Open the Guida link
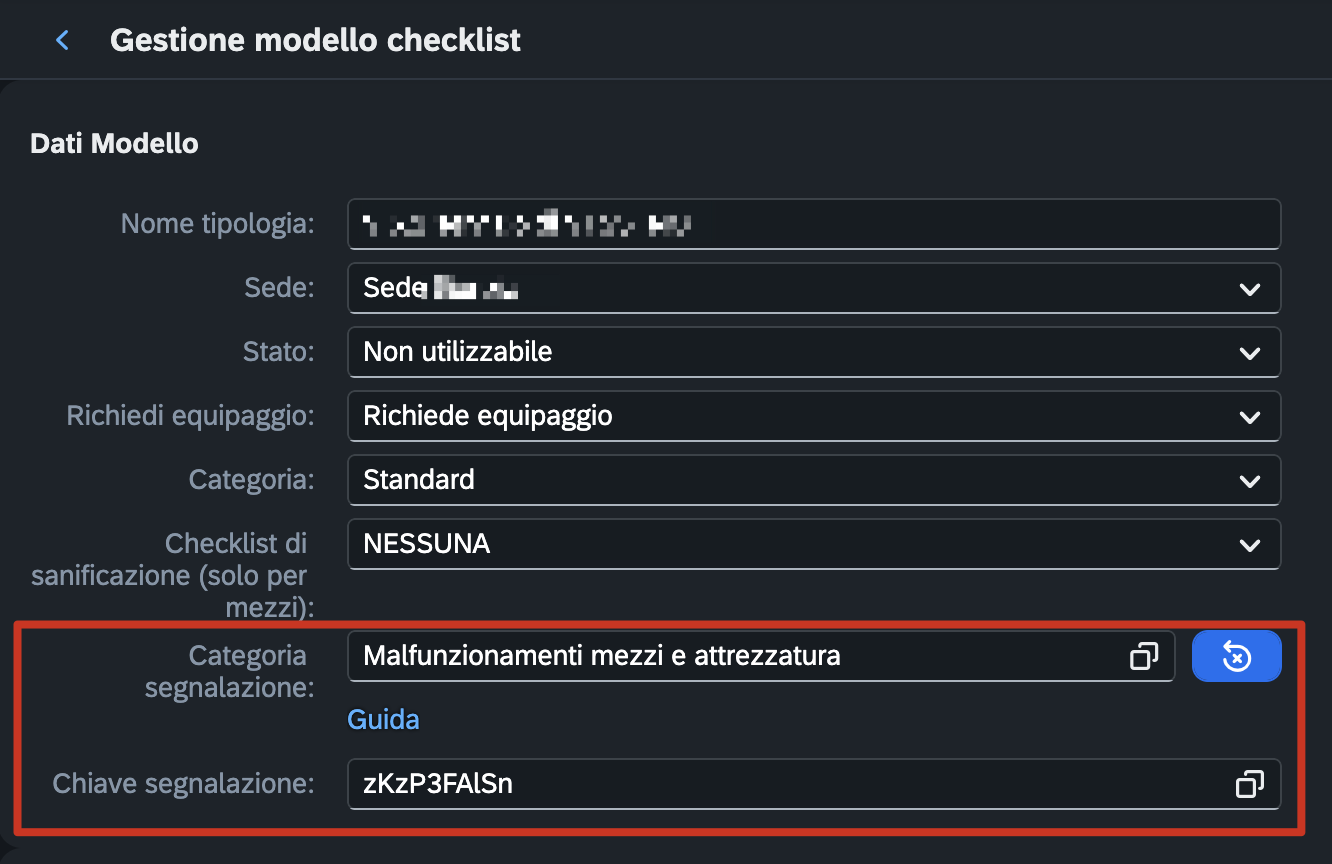The width and height of the screenshot is (1332, 864). tap(383, 719)
